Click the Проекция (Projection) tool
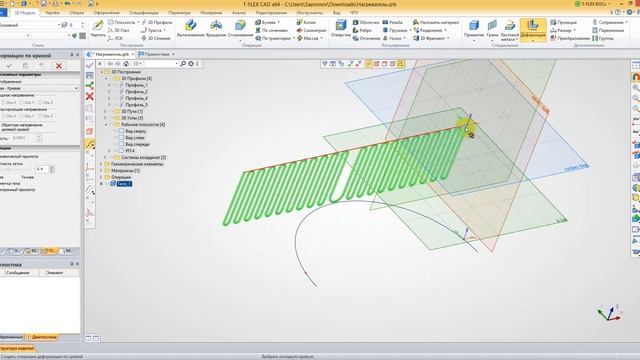The height and width of the screenshot is (360, 640). pos(564,22)
